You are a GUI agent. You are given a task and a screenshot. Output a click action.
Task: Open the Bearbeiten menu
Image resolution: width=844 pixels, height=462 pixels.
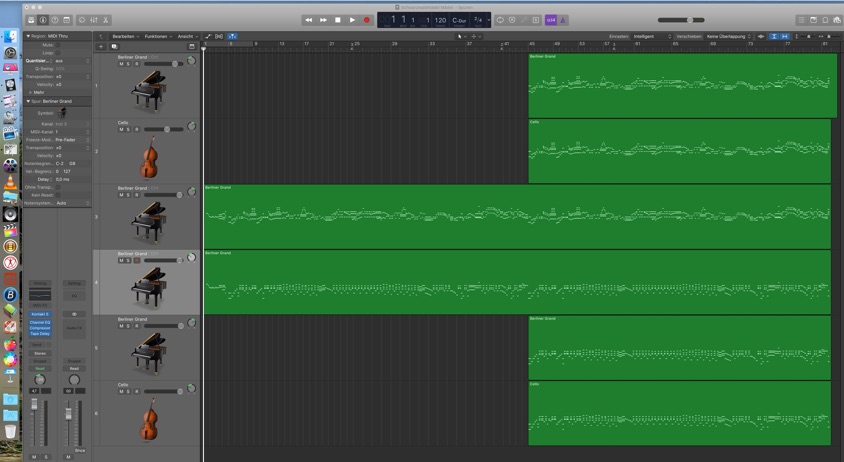(124, 36)
